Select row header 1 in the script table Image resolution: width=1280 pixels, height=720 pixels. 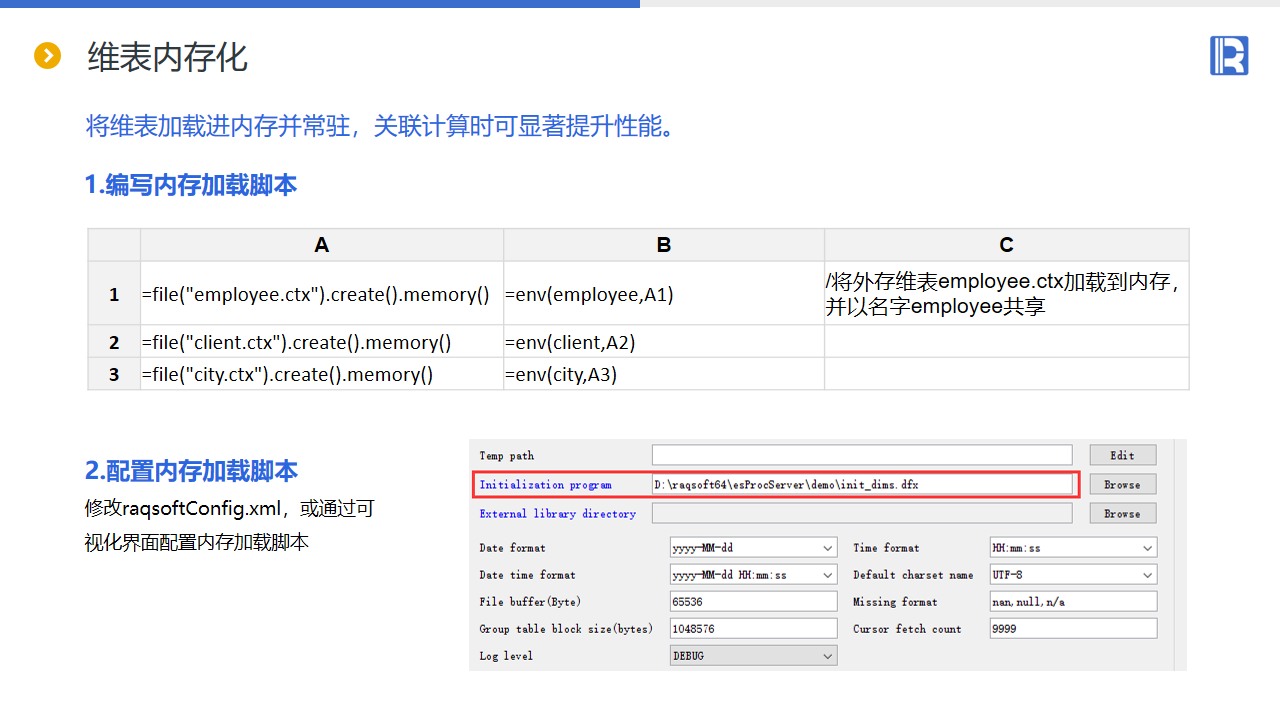(x=114, y=294)
